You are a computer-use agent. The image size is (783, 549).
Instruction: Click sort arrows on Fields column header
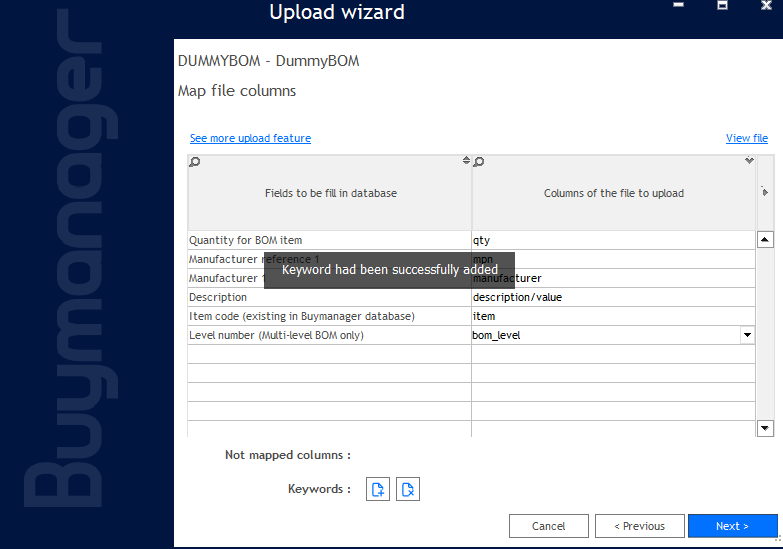(466, 161)
